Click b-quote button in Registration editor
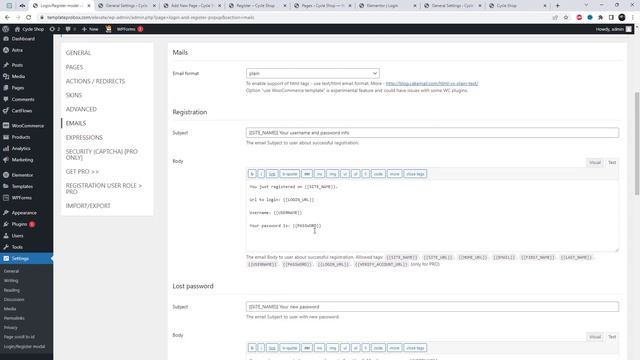The height and width of the screenshot is (360, 640). 289,174
